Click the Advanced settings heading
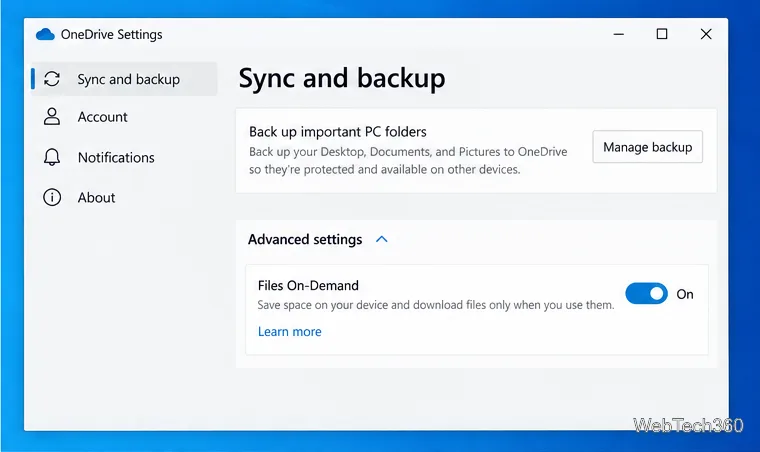This screenshot has width=760, height=452. (x=305, y=239)
